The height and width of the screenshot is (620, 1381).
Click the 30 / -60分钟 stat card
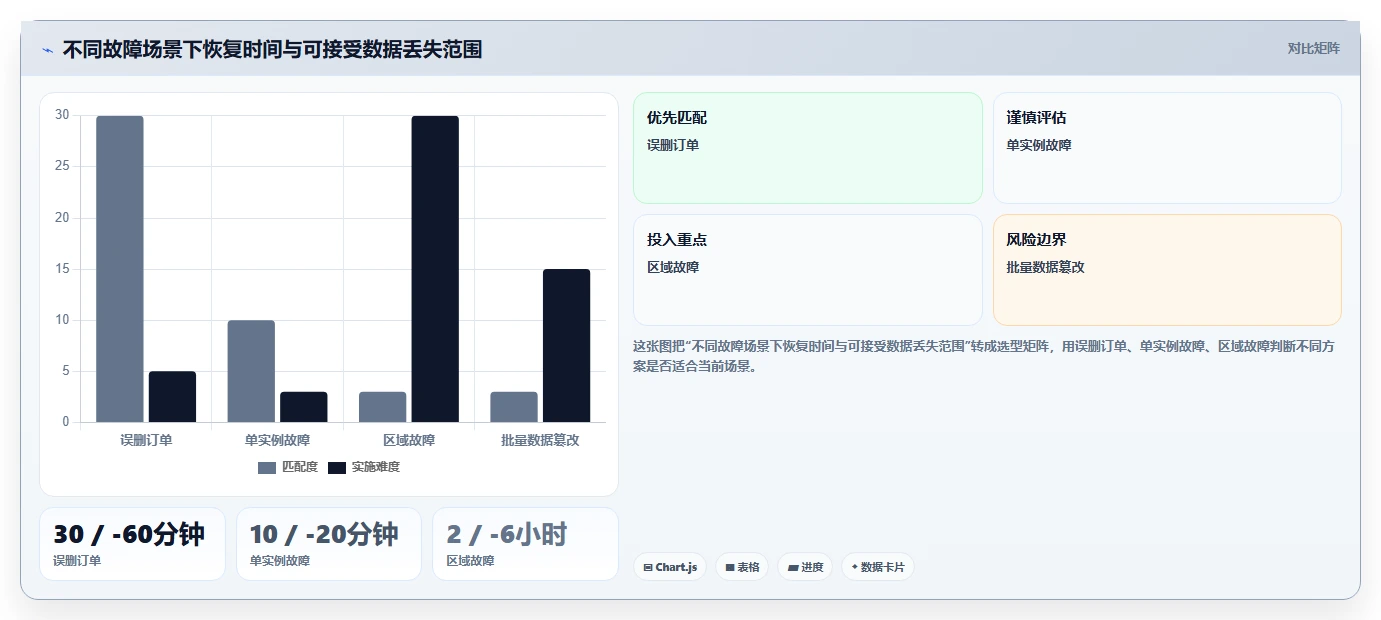coord(132,544)
